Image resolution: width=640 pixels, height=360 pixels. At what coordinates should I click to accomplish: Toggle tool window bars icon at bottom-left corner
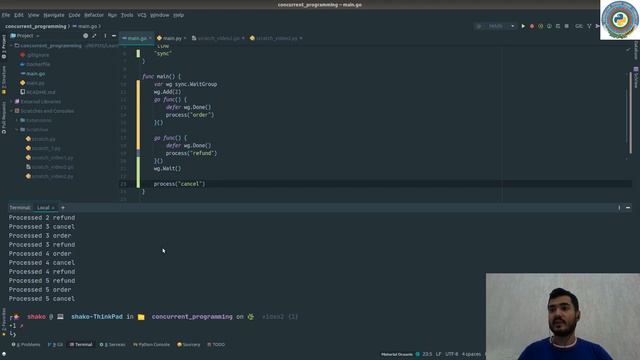coord(4,354)
